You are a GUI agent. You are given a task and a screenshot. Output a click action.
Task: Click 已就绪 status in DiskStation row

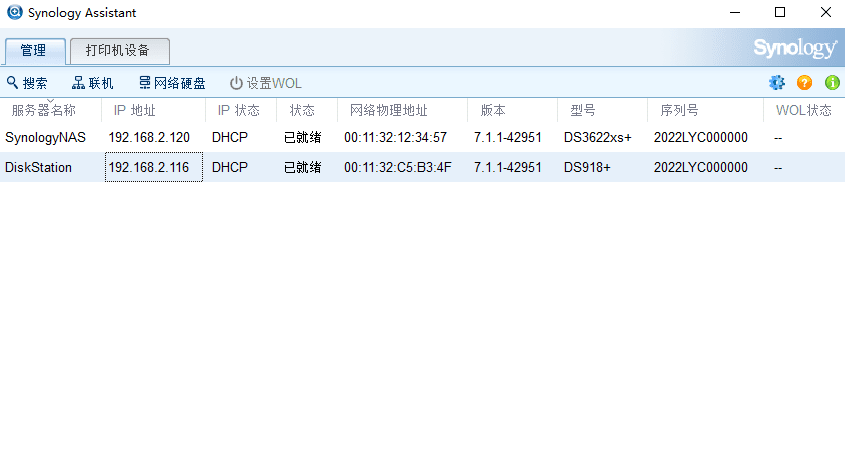coord(302,167)
